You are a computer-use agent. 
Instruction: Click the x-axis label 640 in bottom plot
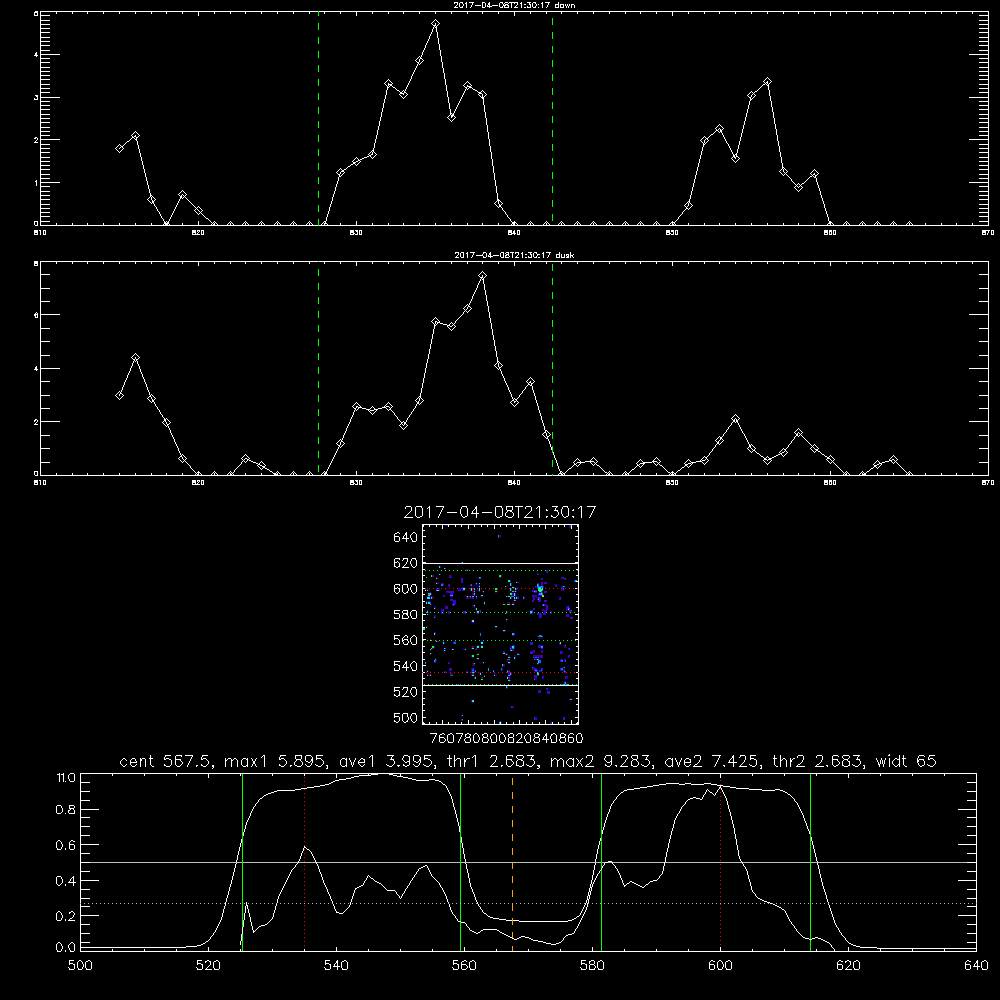point(976,966)
